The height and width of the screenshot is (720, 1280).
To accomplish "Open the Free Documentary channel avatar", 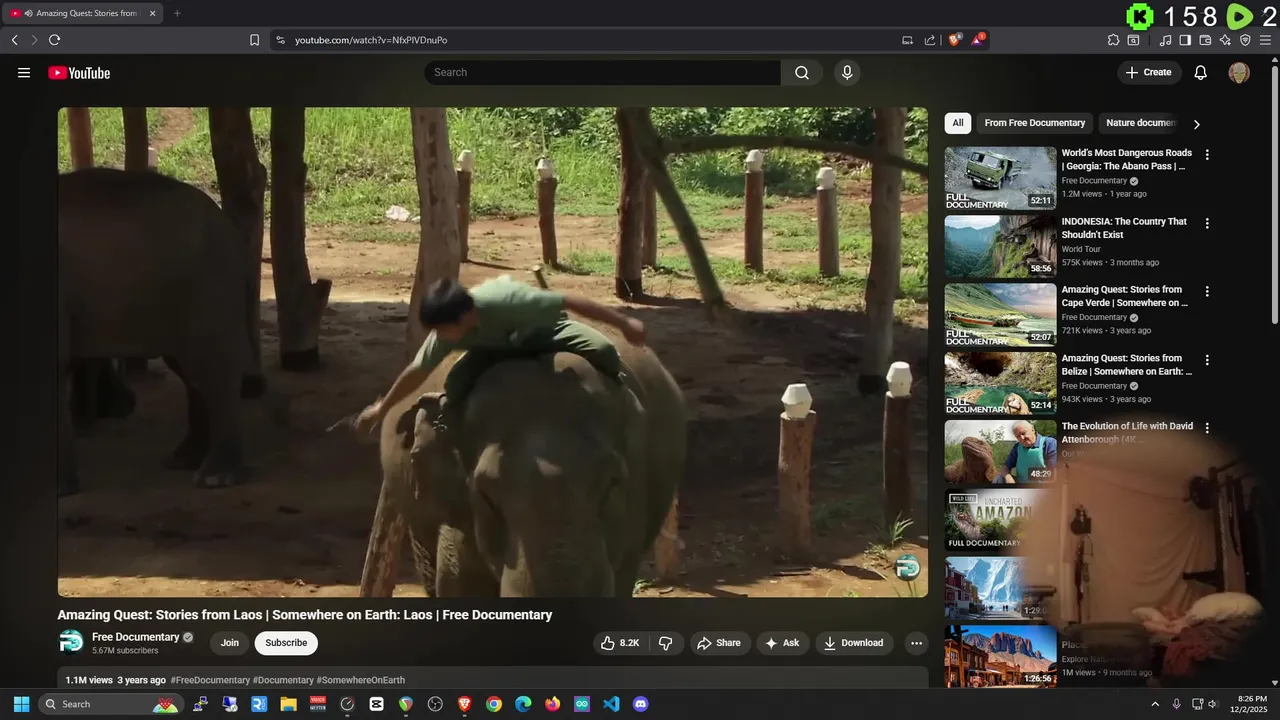I will 71,642.
